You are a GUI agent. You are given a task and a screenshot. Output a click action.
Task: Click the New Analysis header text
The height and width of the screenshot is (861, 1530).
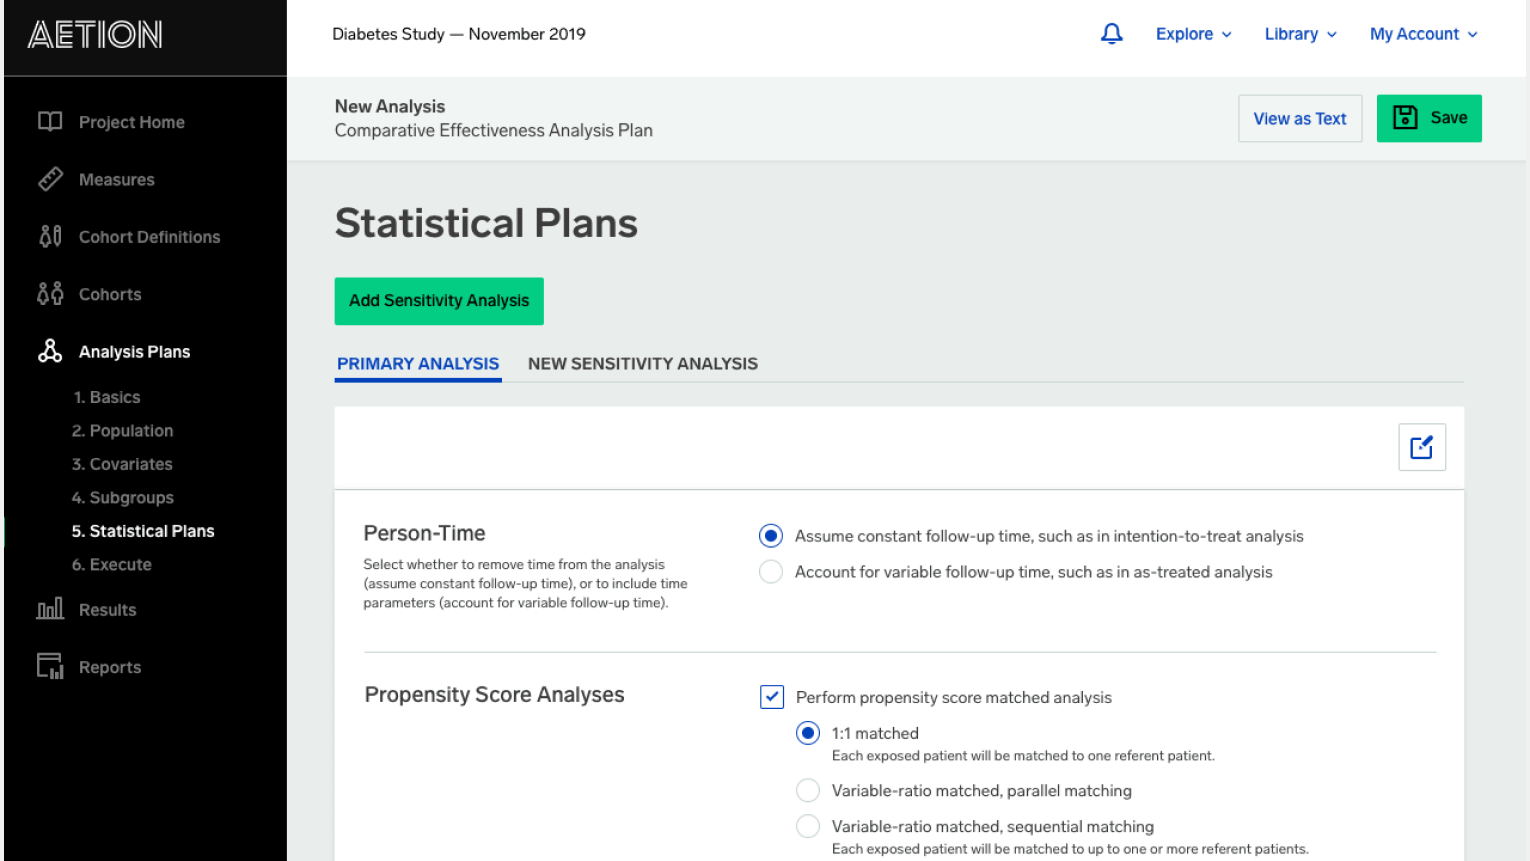(x=390, y=106)
